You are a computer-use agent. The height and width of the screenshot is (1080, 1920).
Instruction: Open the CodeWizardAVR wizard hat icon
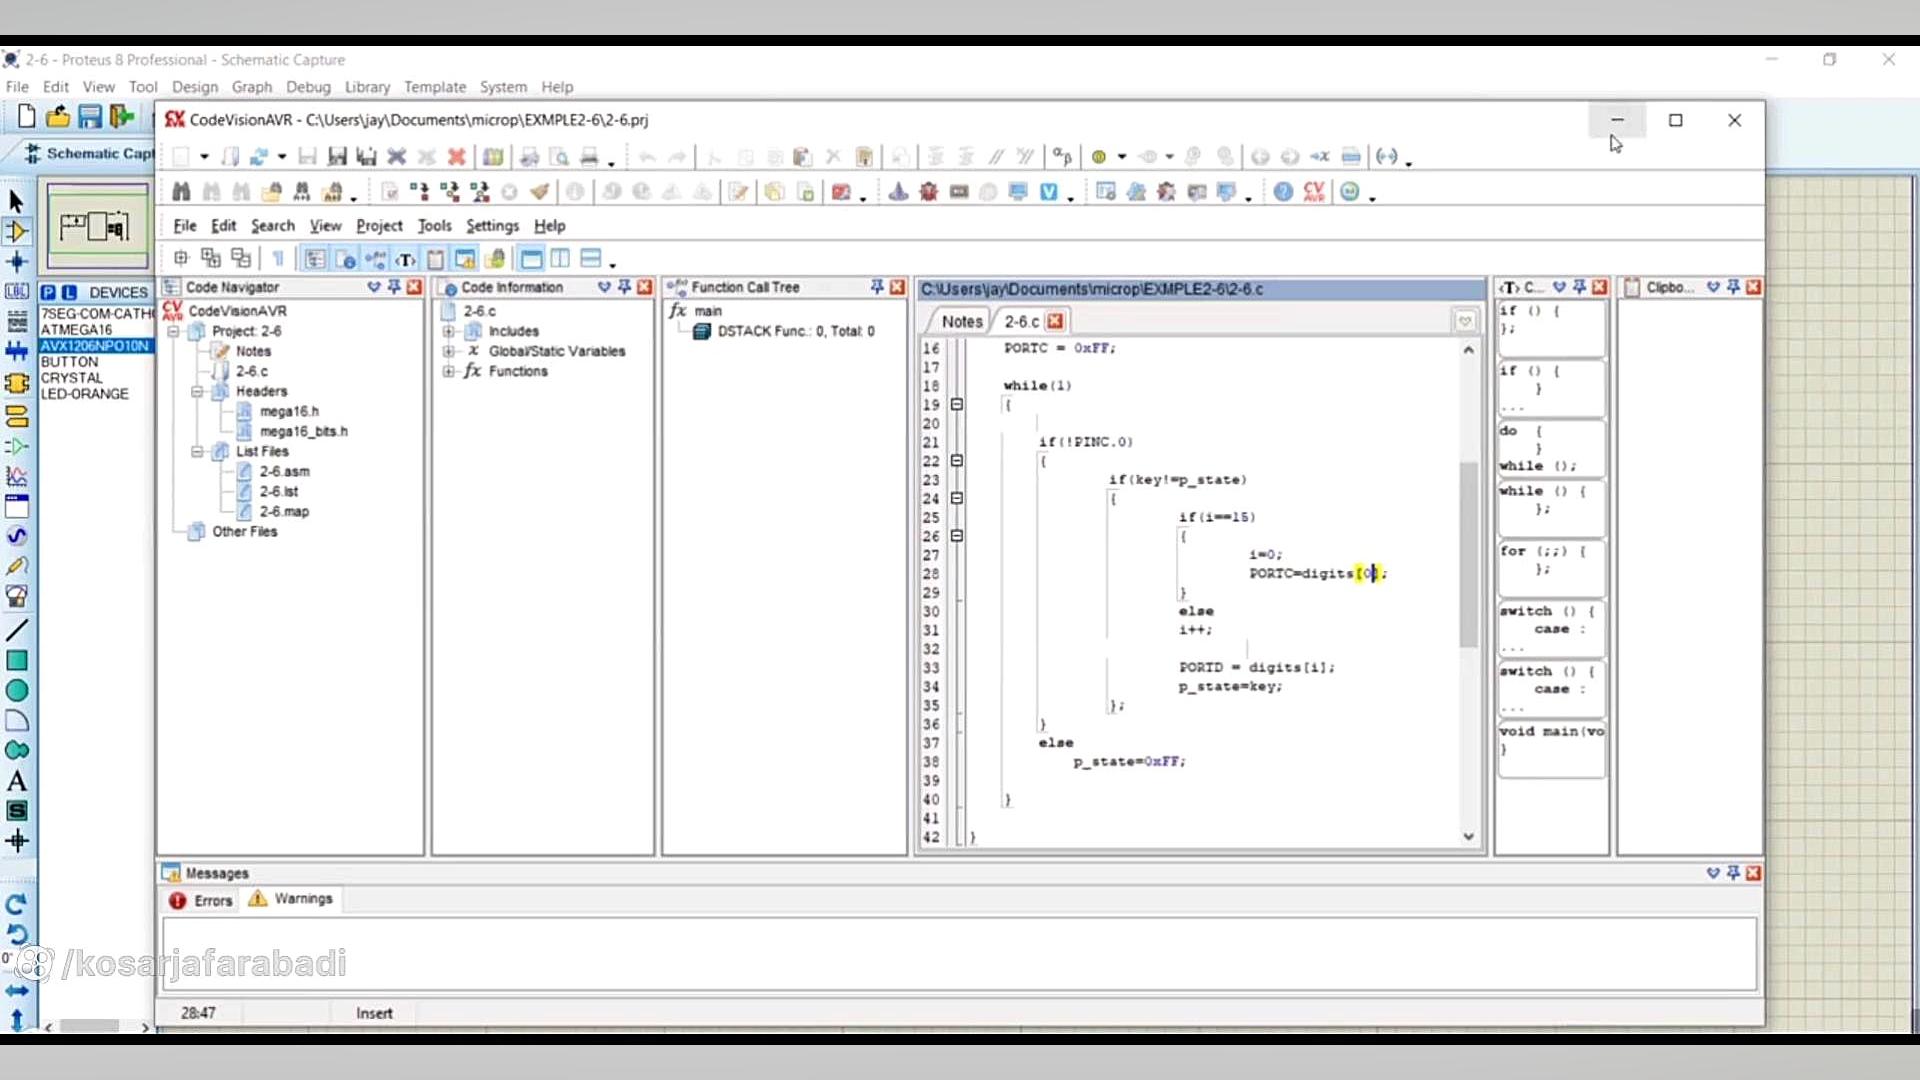pos(898,192)
